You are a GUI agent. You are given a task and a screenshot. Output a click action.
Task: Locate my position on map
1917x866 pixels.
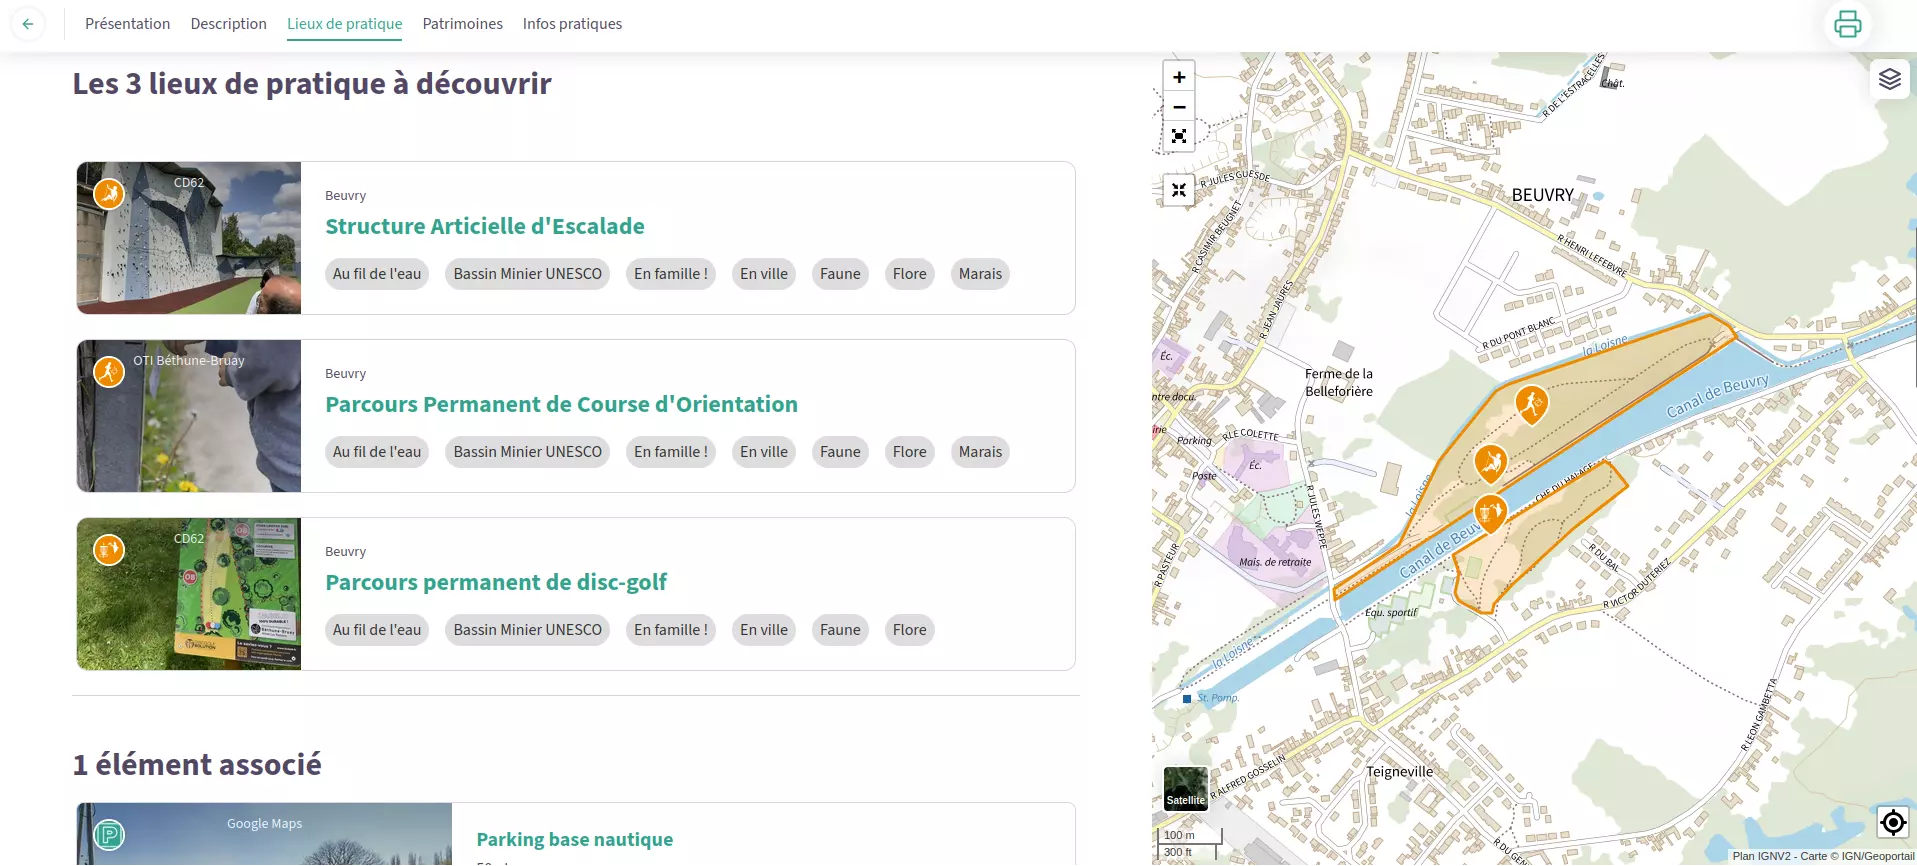coord(1892,822)
